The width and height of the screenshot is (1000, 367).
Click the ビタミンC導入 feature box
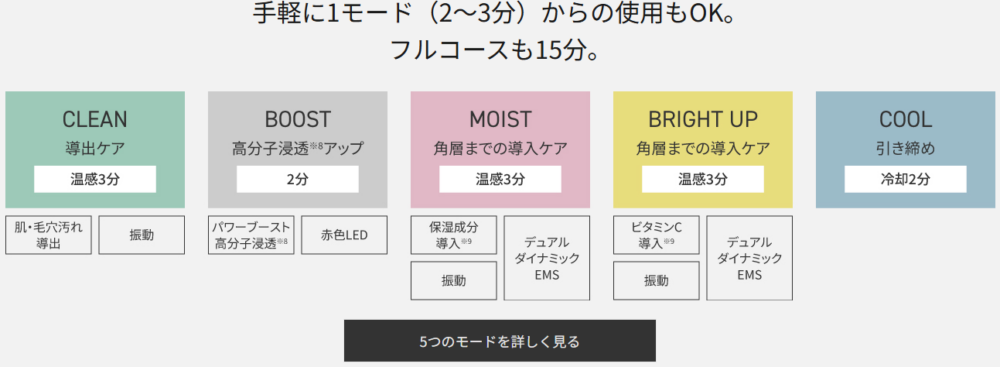(657, 235)
